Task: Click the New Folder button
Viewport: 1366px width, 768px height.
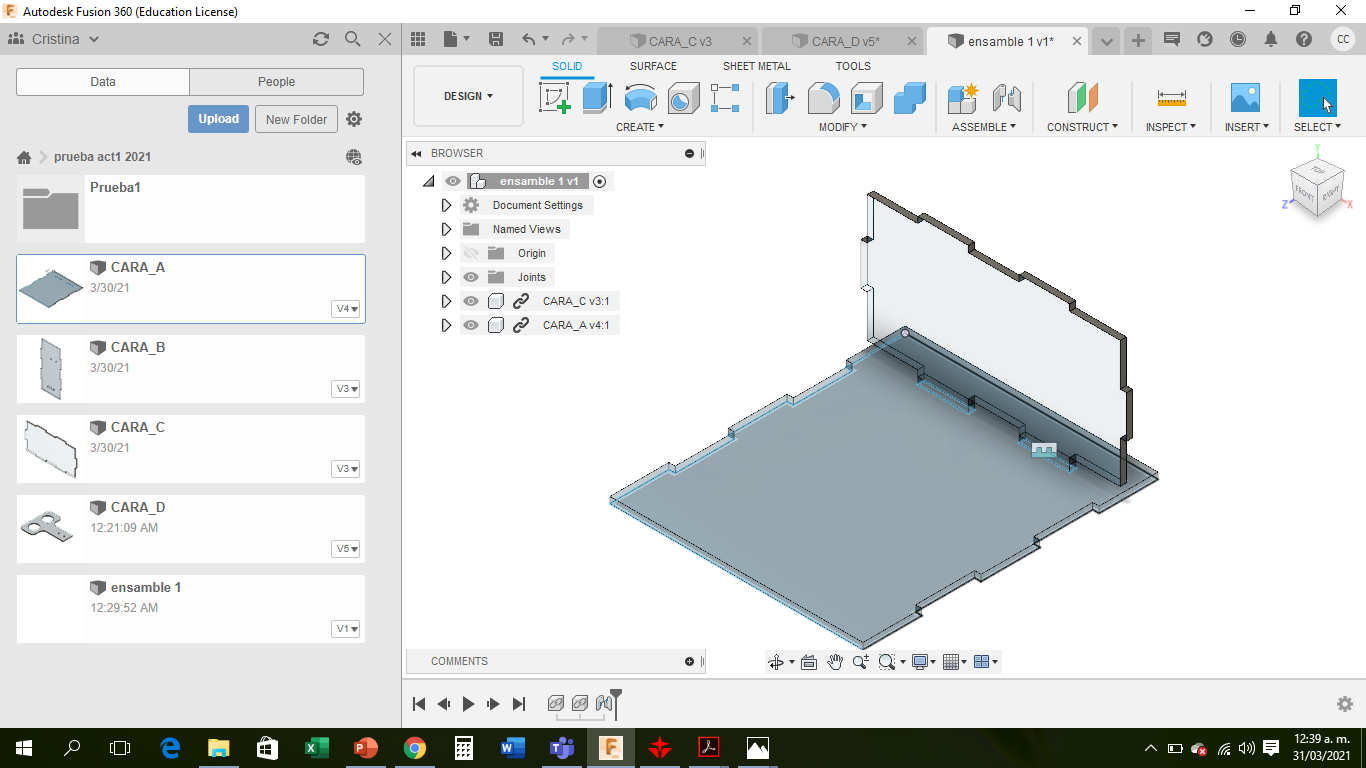Action: coord(296,119)
